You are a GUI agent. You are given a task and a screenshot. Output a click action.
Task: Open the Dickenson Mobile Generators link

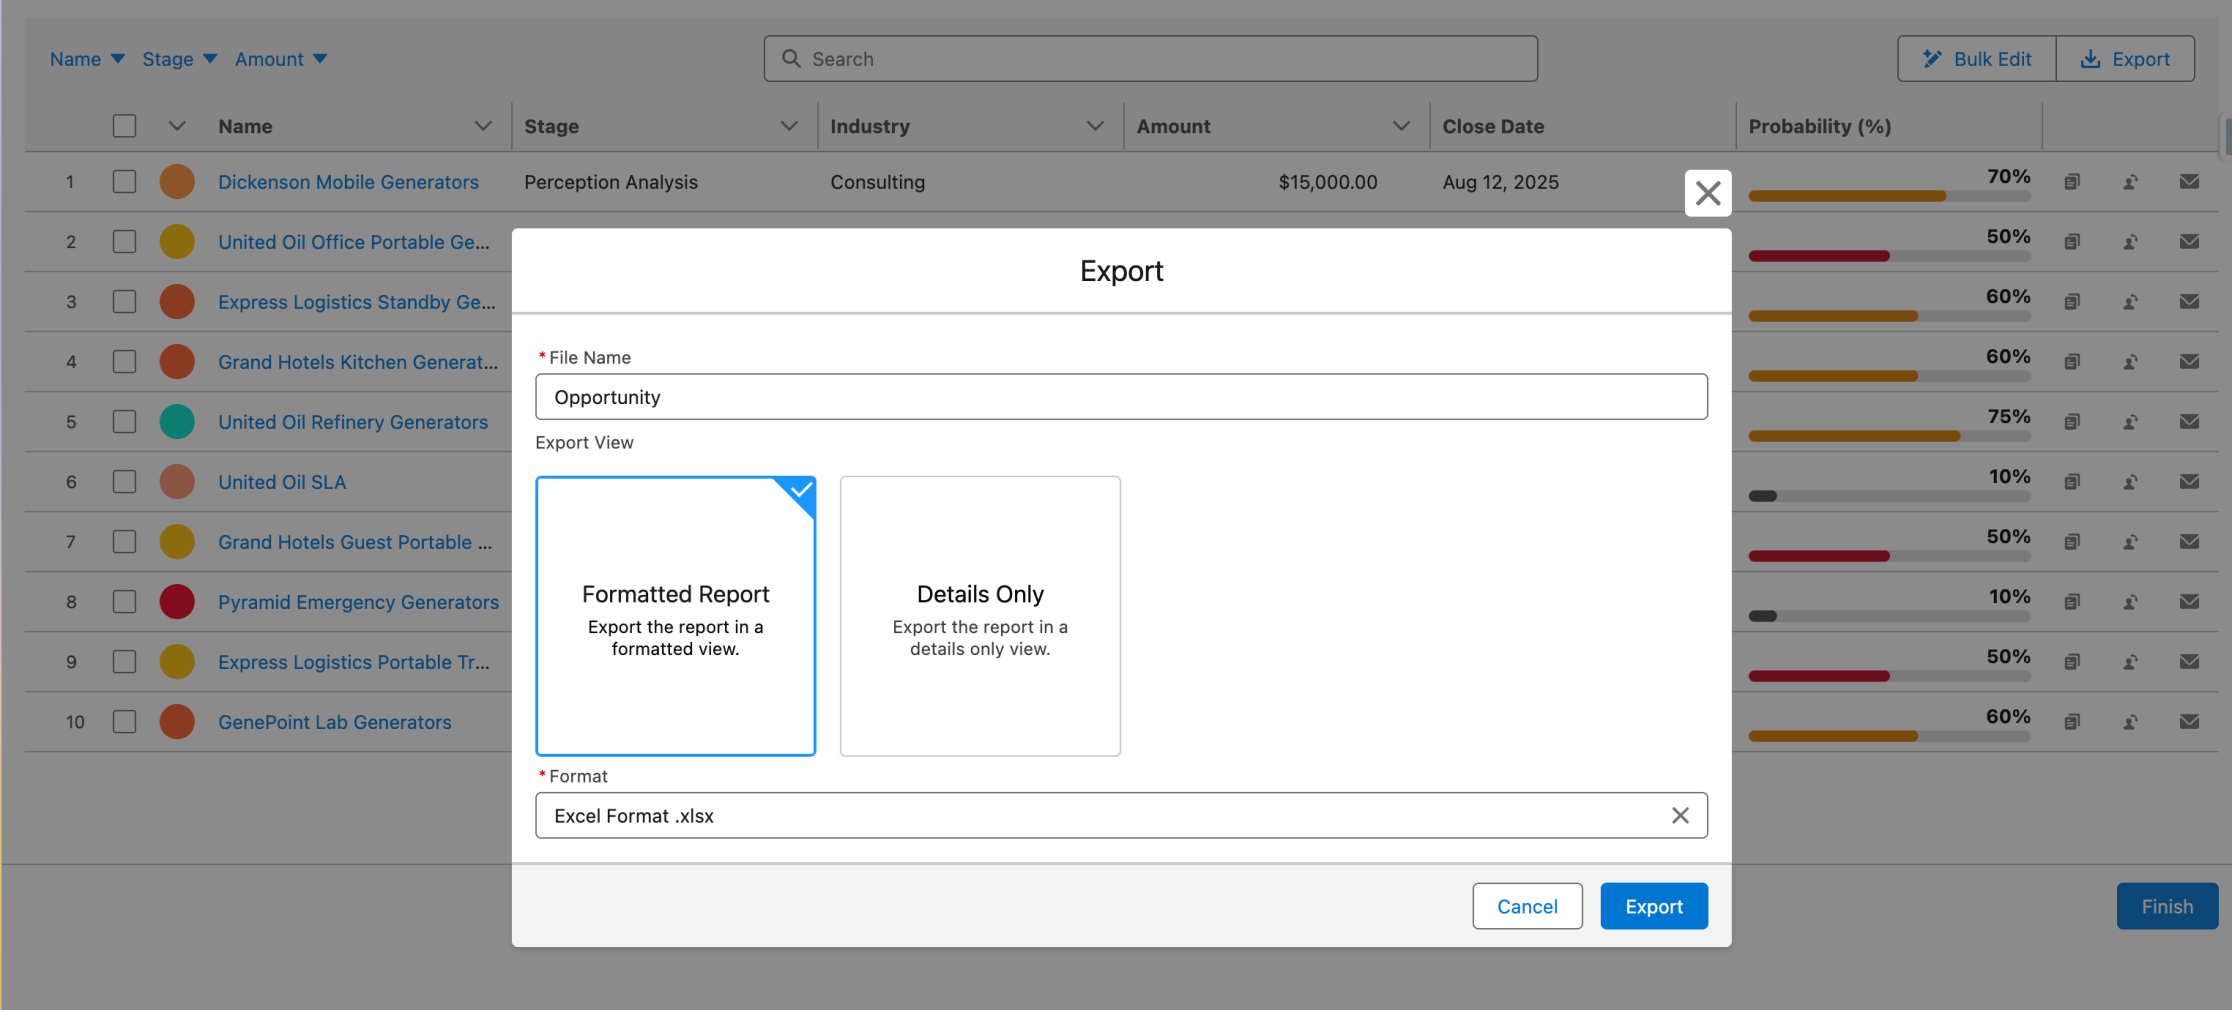[348, 182]
